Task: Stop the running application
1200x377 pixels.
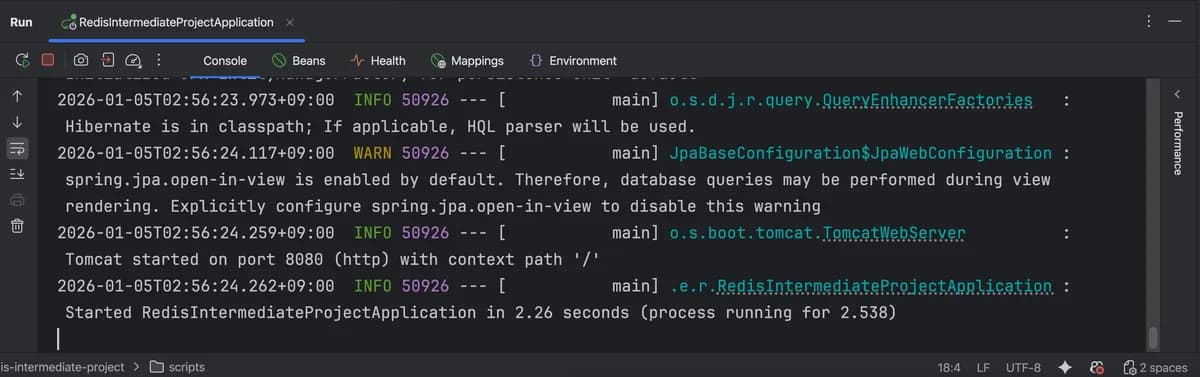Action: [48, 60]
